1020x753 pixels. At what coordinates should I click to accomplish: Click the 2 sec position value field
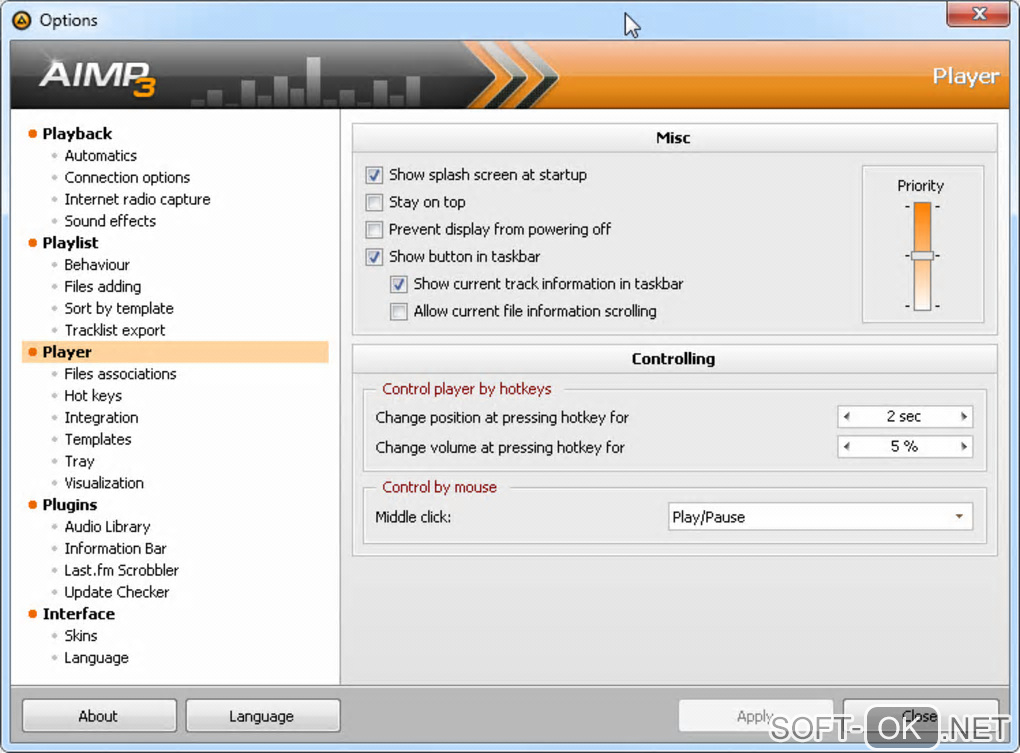905,416
